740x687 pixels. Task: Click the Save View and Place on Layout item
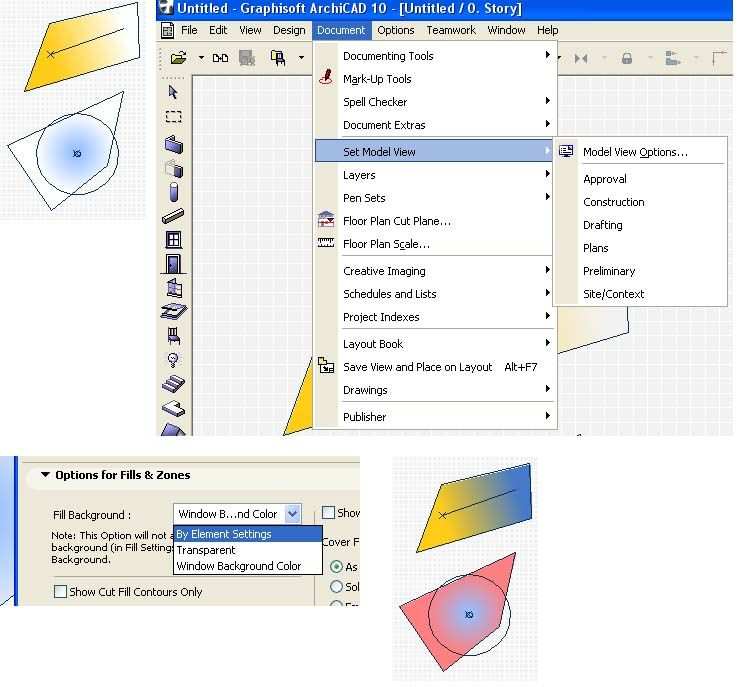[433, 367]
